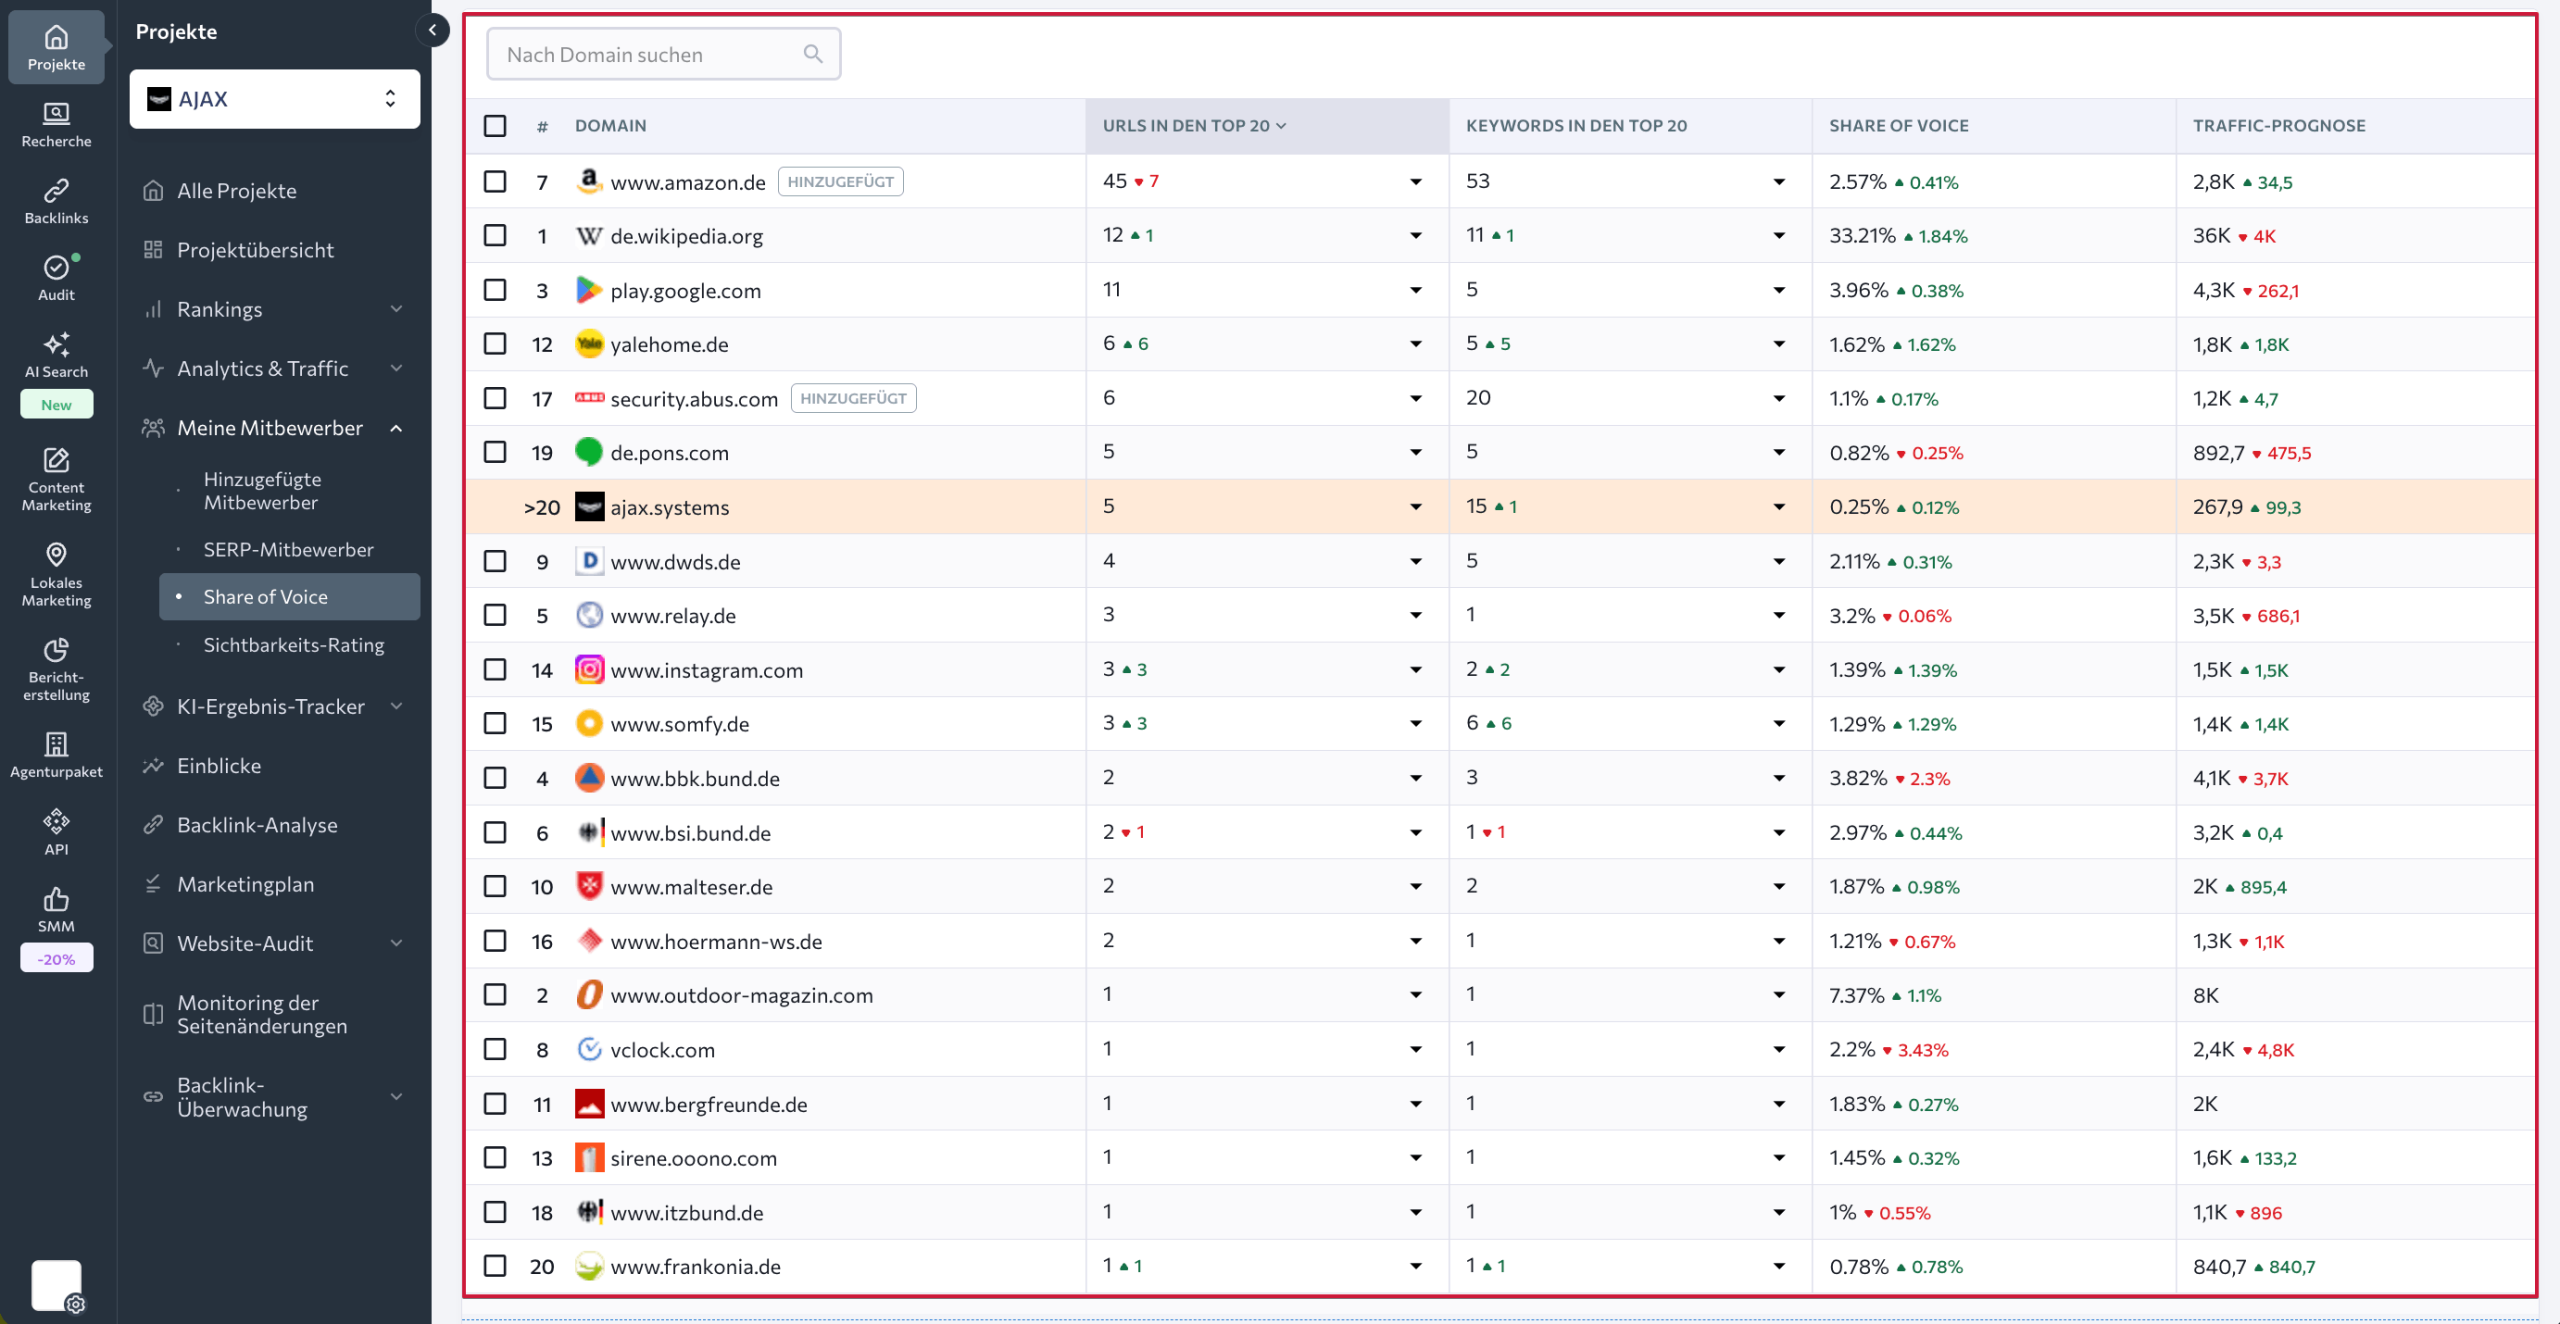Screen dimensions: 2560x1324
Task: Go to SERP-Mitbewerber submenu item
Action: [288, 549]
